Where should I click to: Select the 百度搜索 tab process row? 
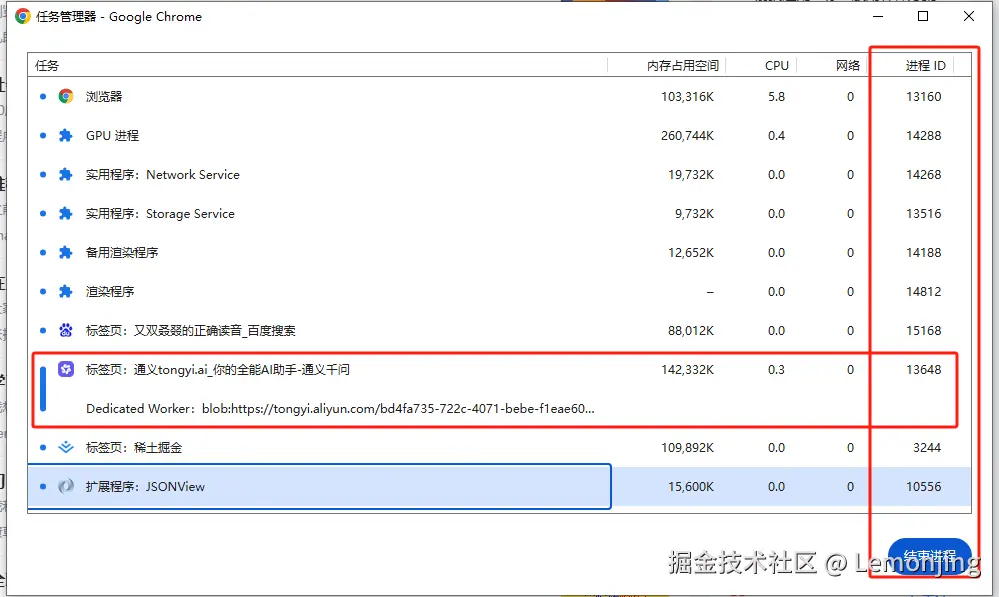pos(500,330)
